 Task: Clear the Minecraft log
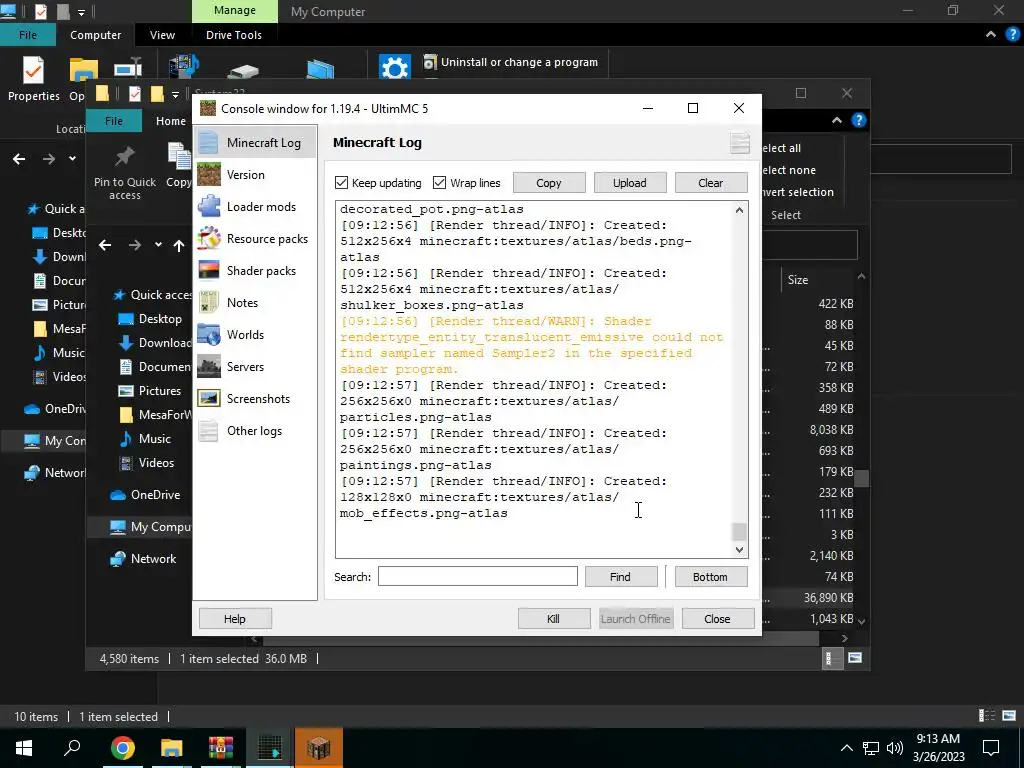pyautogui.click(x=711, y=183)
